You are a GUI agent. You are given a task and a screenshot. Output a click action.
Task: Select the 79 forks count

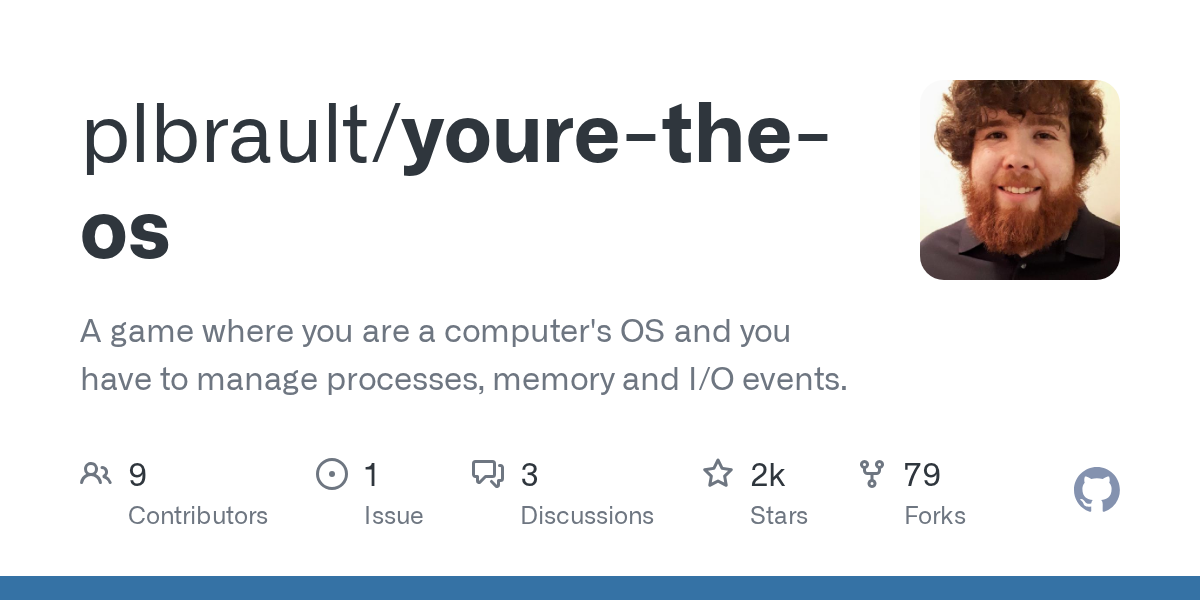pyautogui.click(x=922, y=475)
